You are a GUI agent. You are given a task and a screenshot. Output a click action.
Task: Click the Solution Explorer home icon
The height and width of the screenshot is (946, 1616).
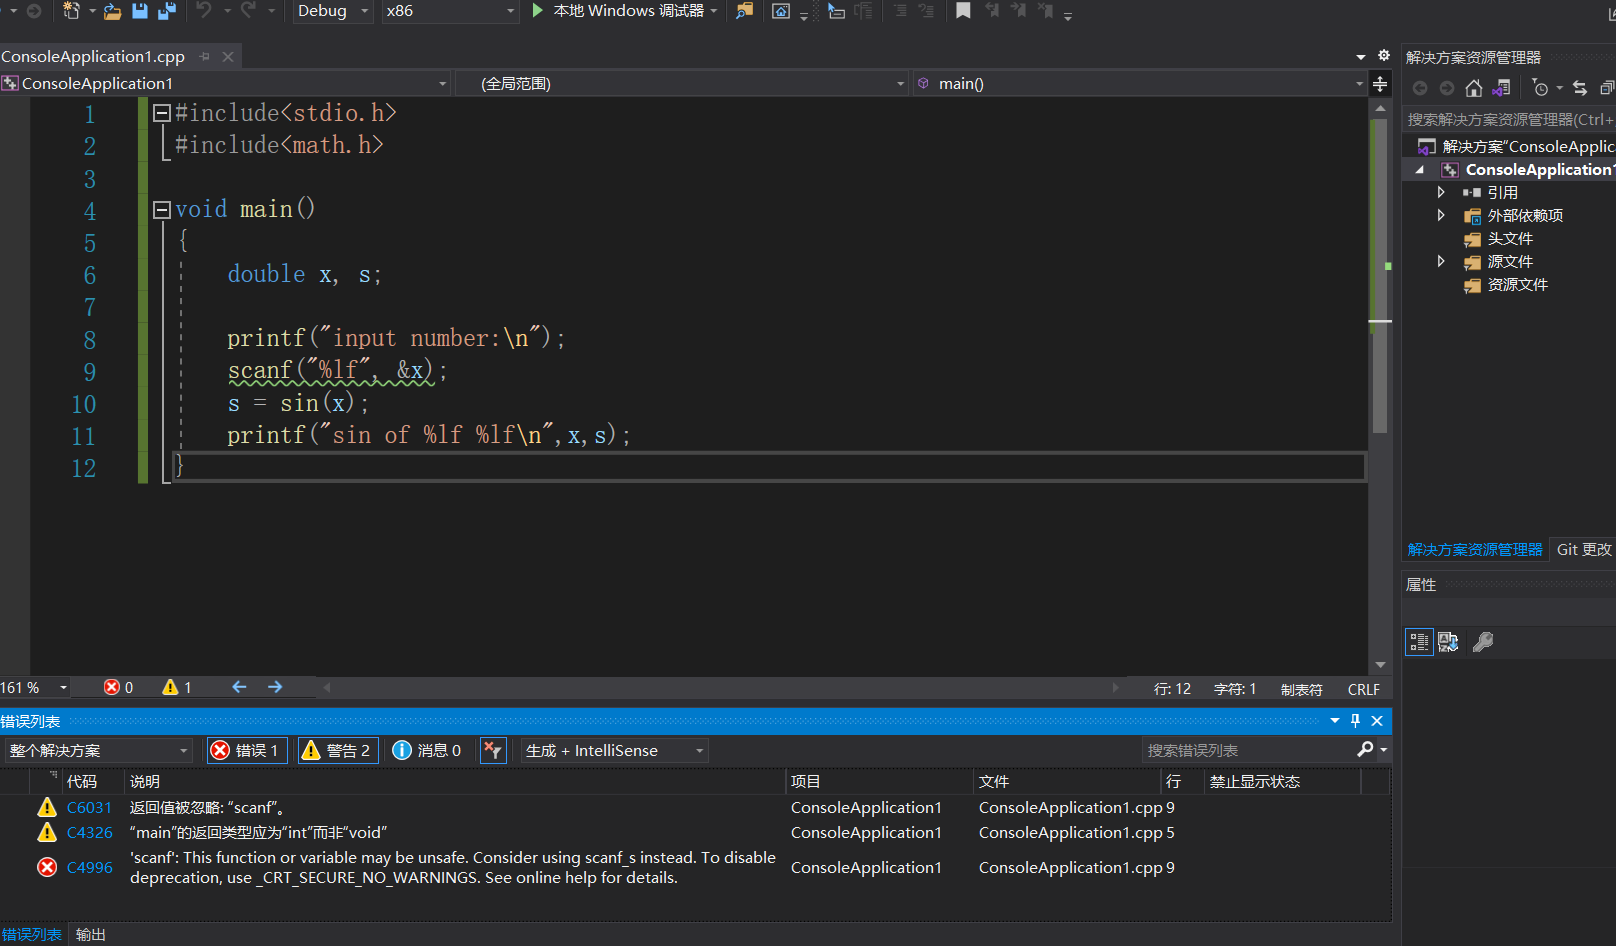click(1473, 88)
